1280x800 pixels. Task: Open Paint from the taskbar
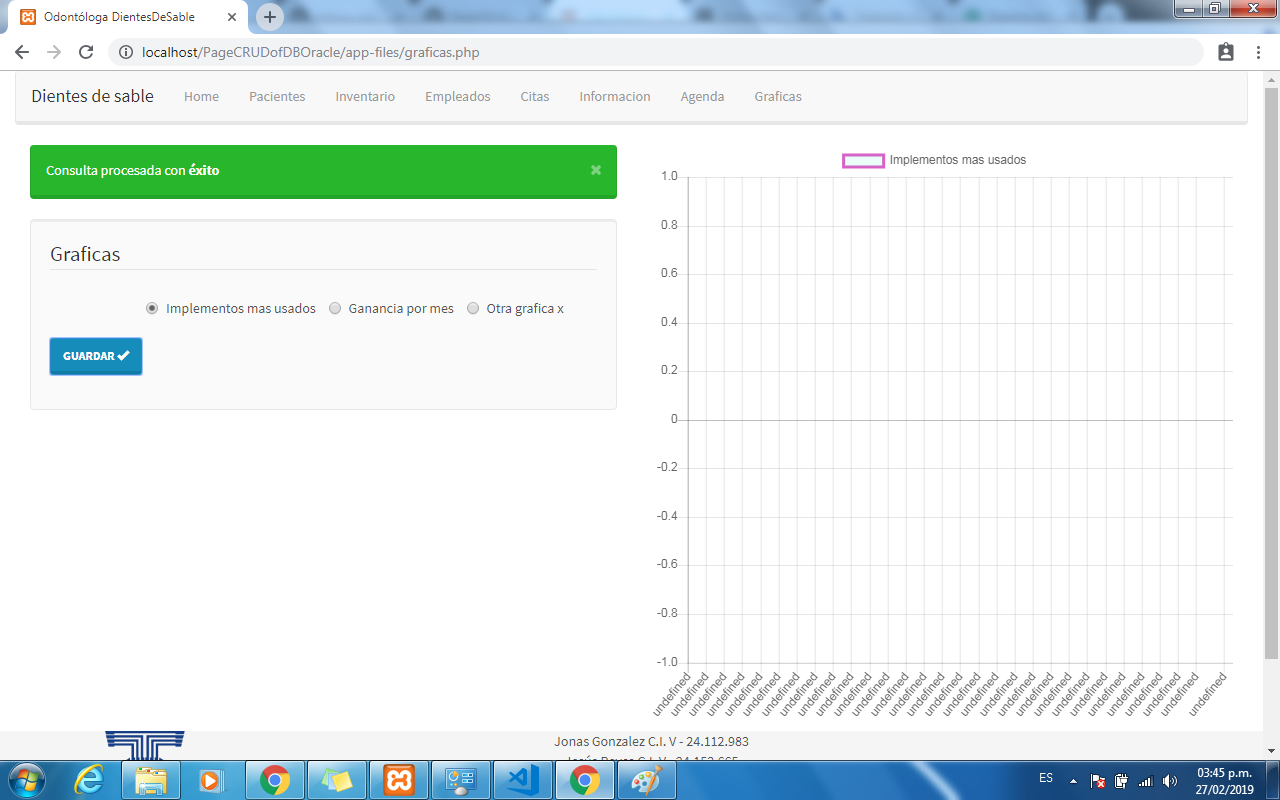point(647,779)
